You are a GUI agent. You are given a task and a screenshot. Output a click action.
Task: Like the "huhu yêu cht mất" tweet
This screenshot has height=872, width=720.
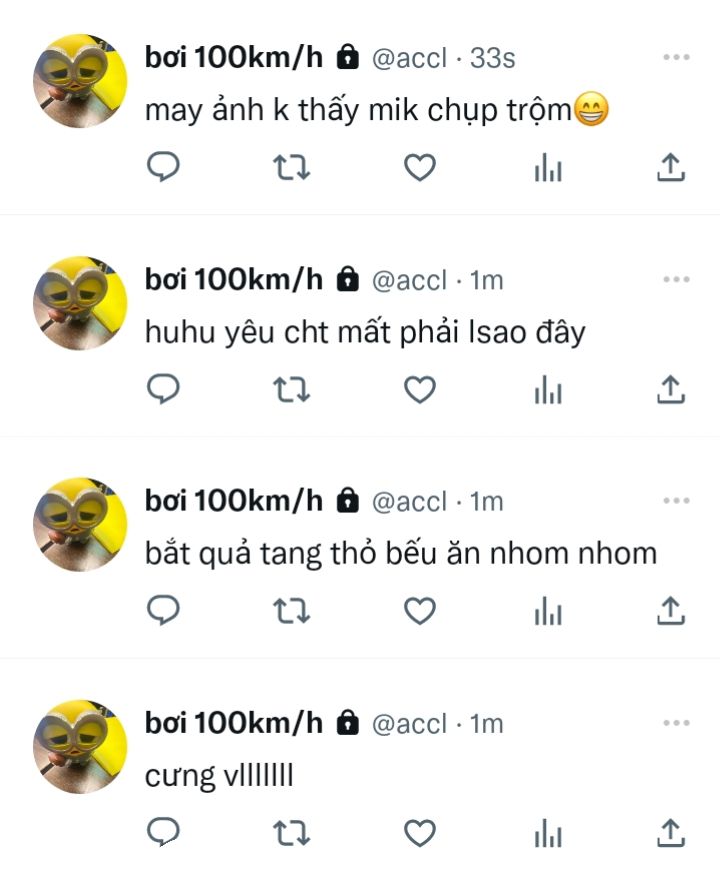(x=420, y=389)
